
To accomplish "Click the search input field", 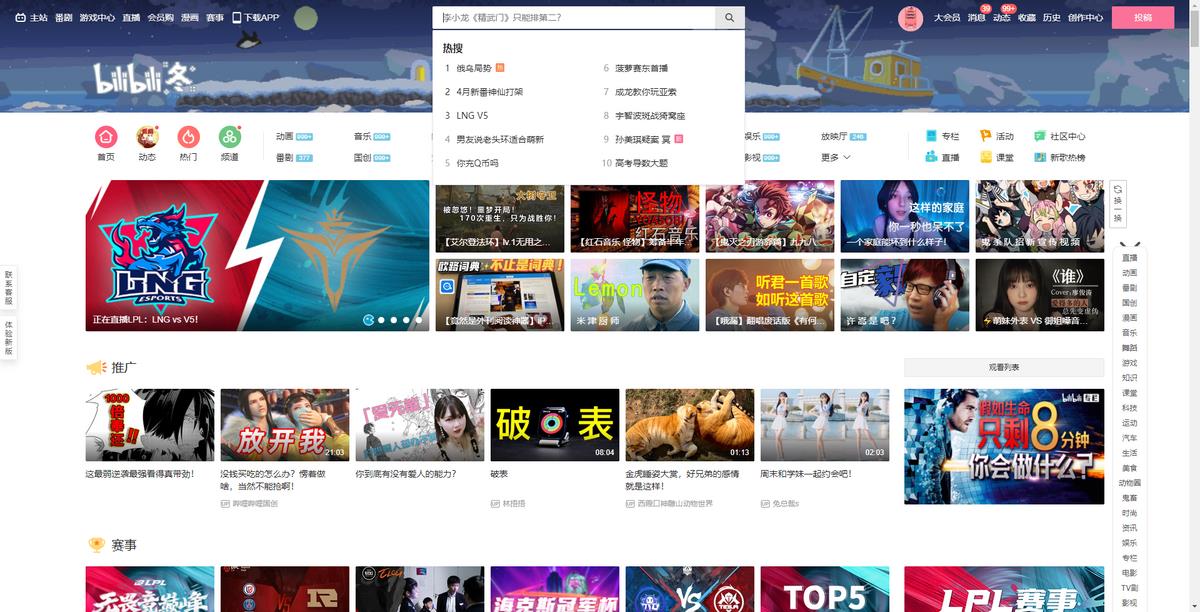I will [x=575, y=18].
